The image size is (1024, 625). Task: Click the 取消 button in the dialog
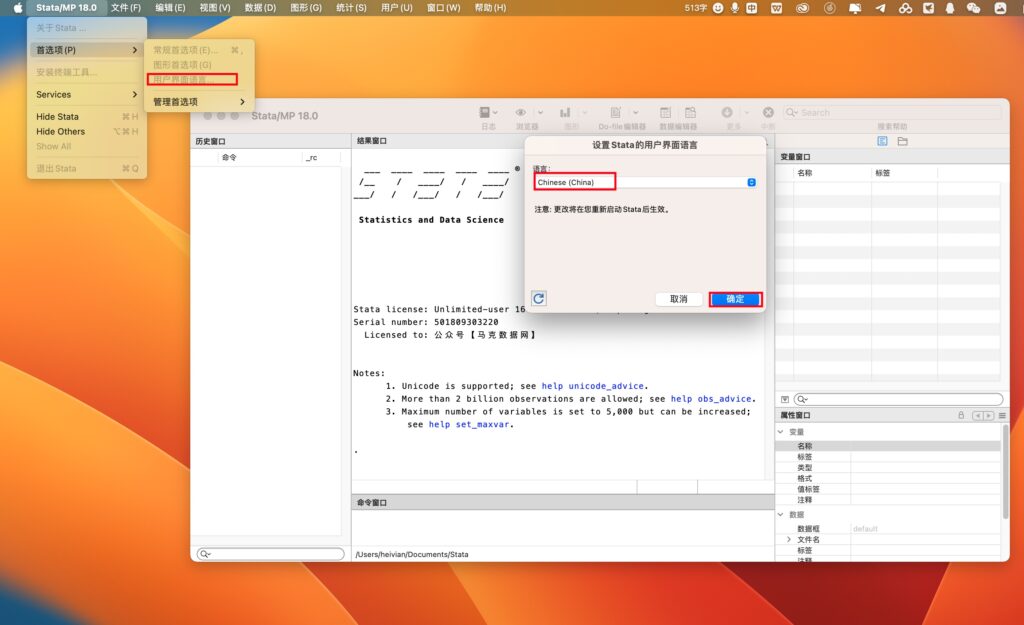679,298
